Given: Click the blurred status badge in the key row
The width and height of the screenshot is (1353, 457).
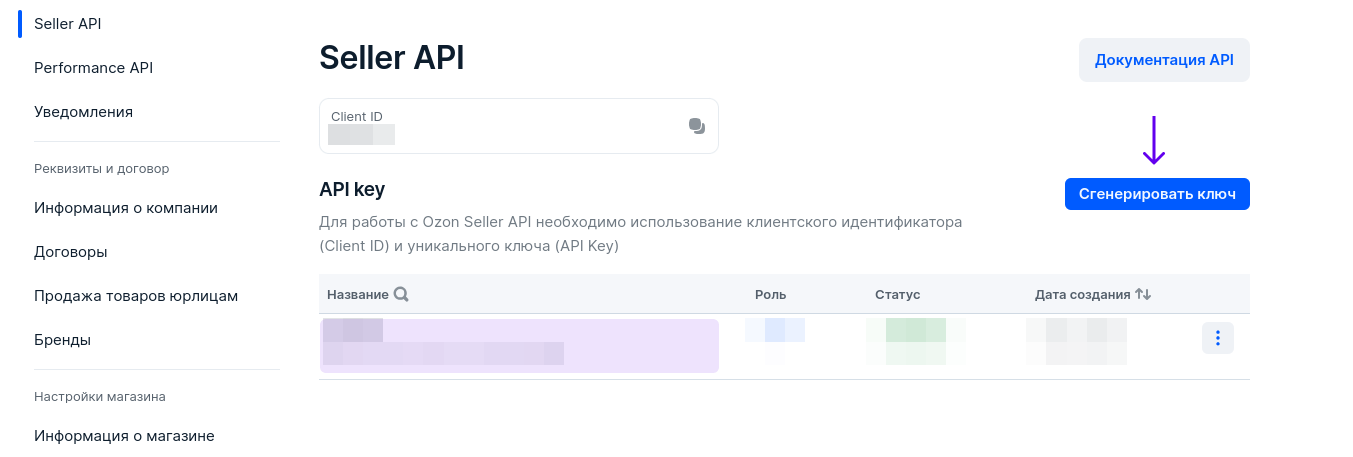Looking at the screenshot, I should 915,340.
